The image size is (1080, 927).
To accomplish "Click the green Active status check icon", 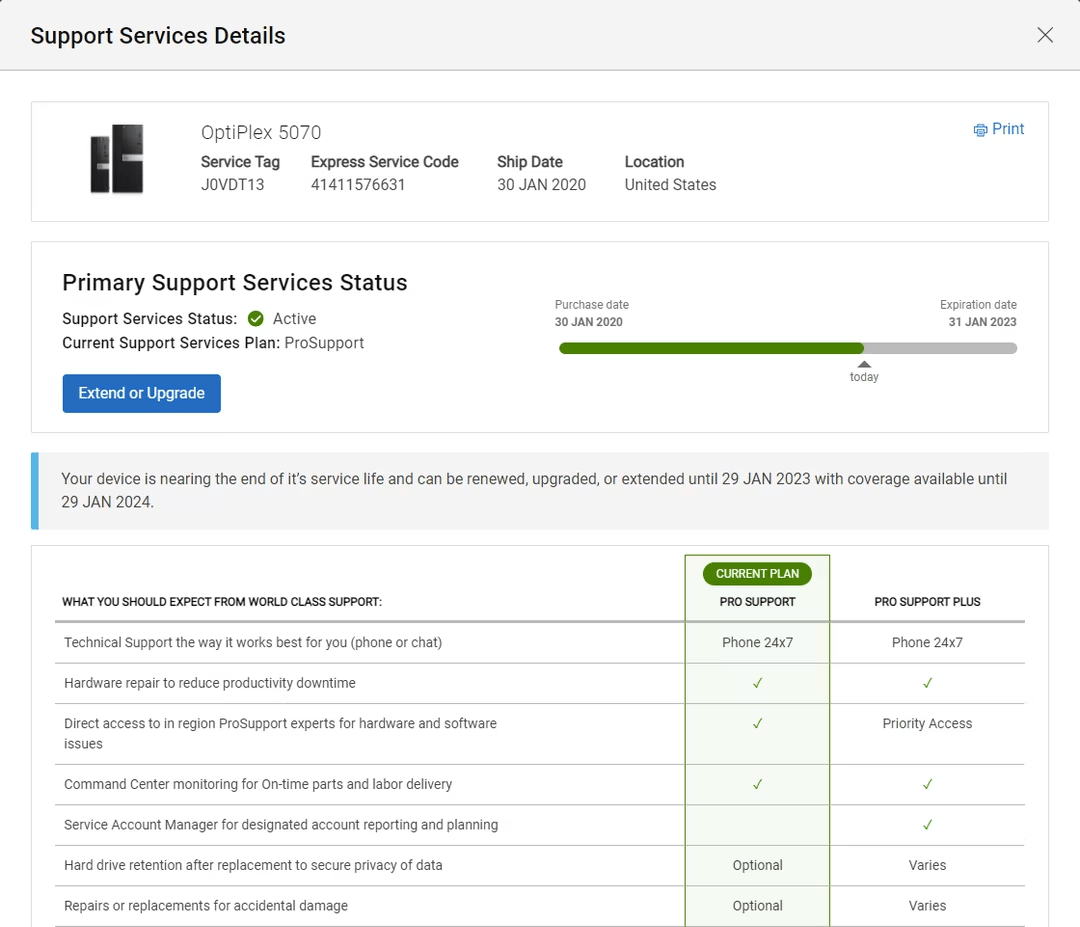I will [256, 319].
